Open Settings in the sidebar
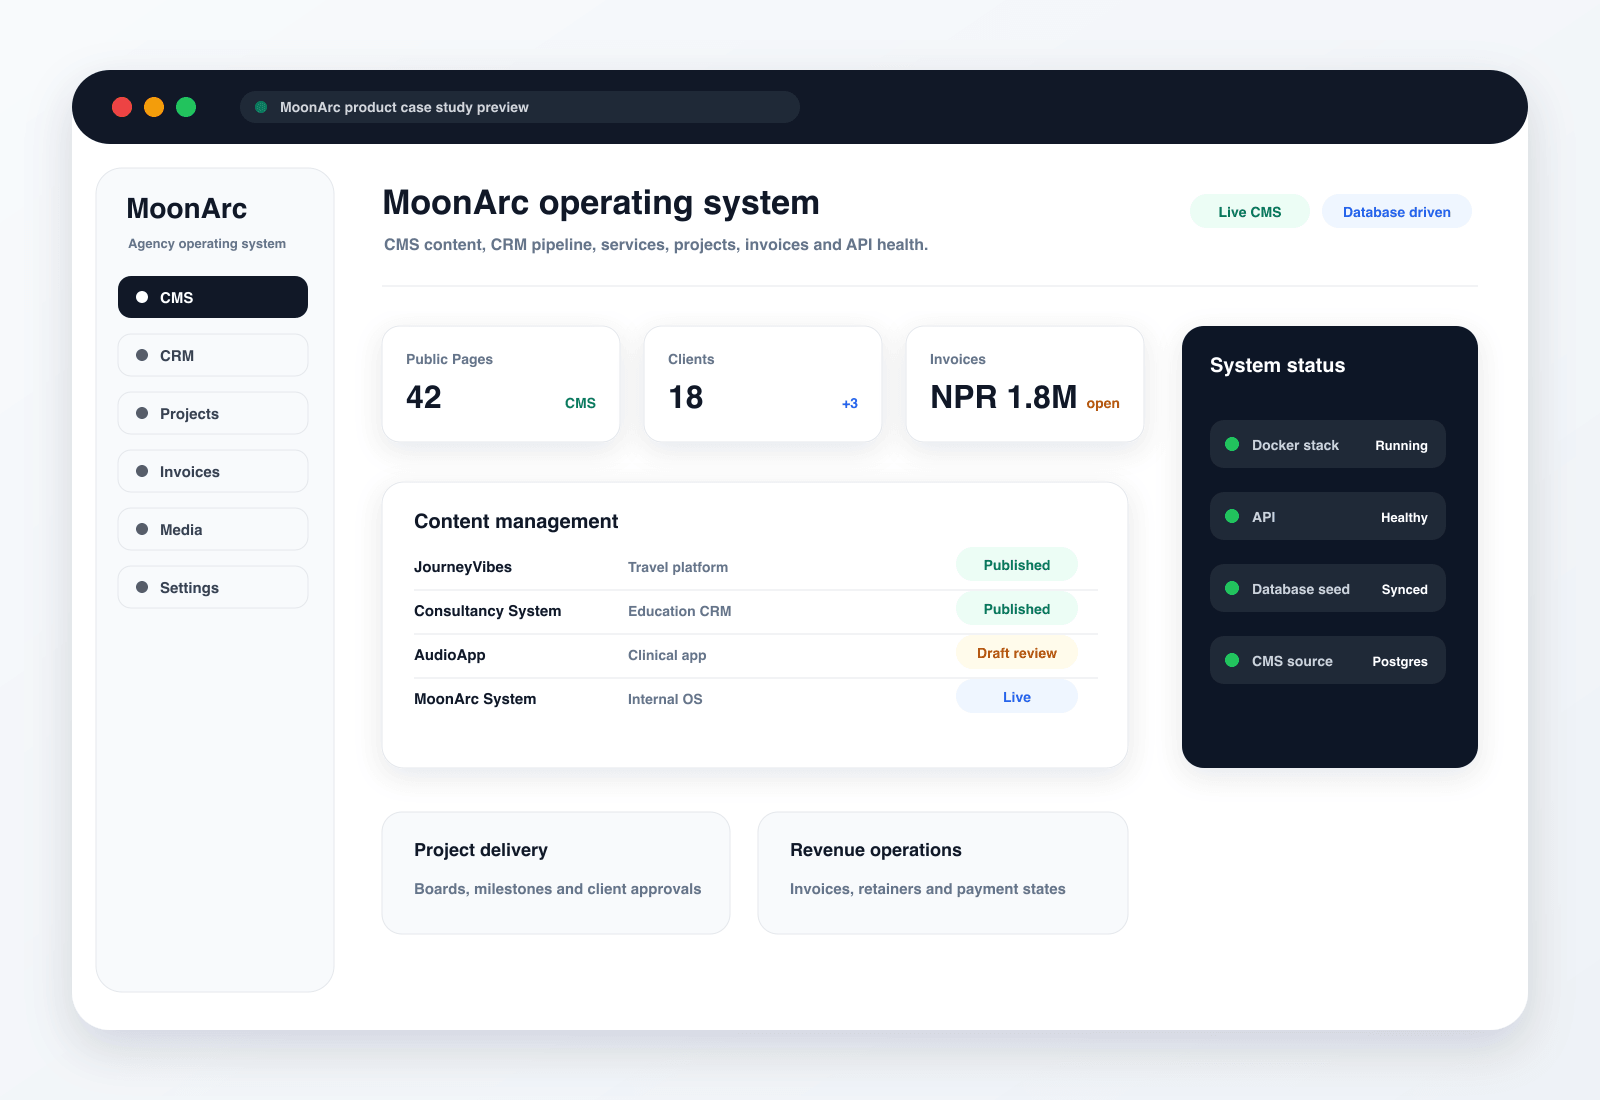This screenshot has width=1600, height=1100. point(213,587)
